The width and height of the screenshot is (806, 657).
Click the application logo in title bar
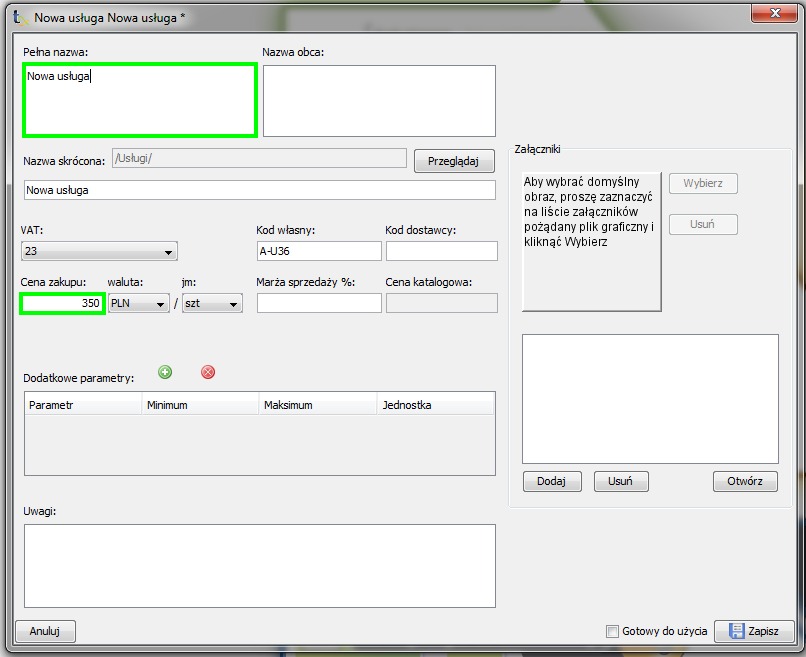(20, 18)
